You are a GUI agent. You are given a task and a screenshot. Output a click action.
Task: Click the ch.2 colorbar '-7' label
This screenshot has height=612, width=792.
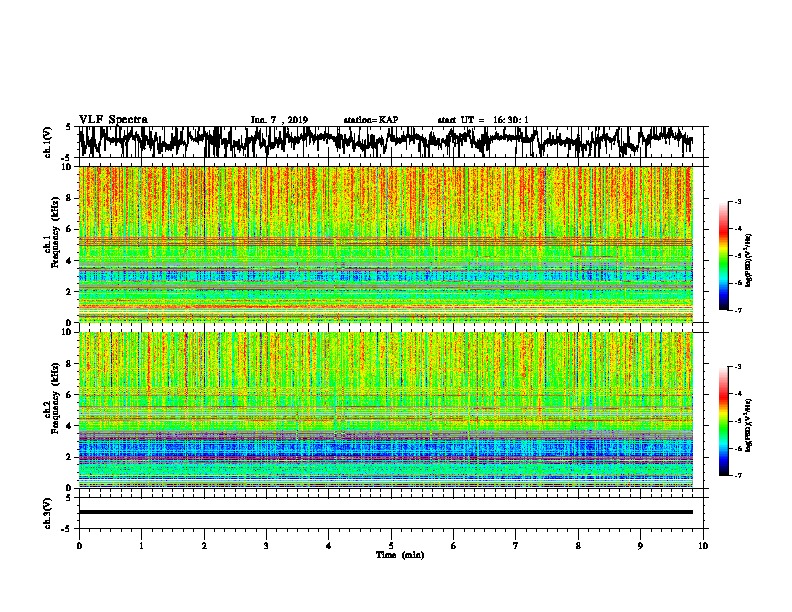(x=737, y=475)
